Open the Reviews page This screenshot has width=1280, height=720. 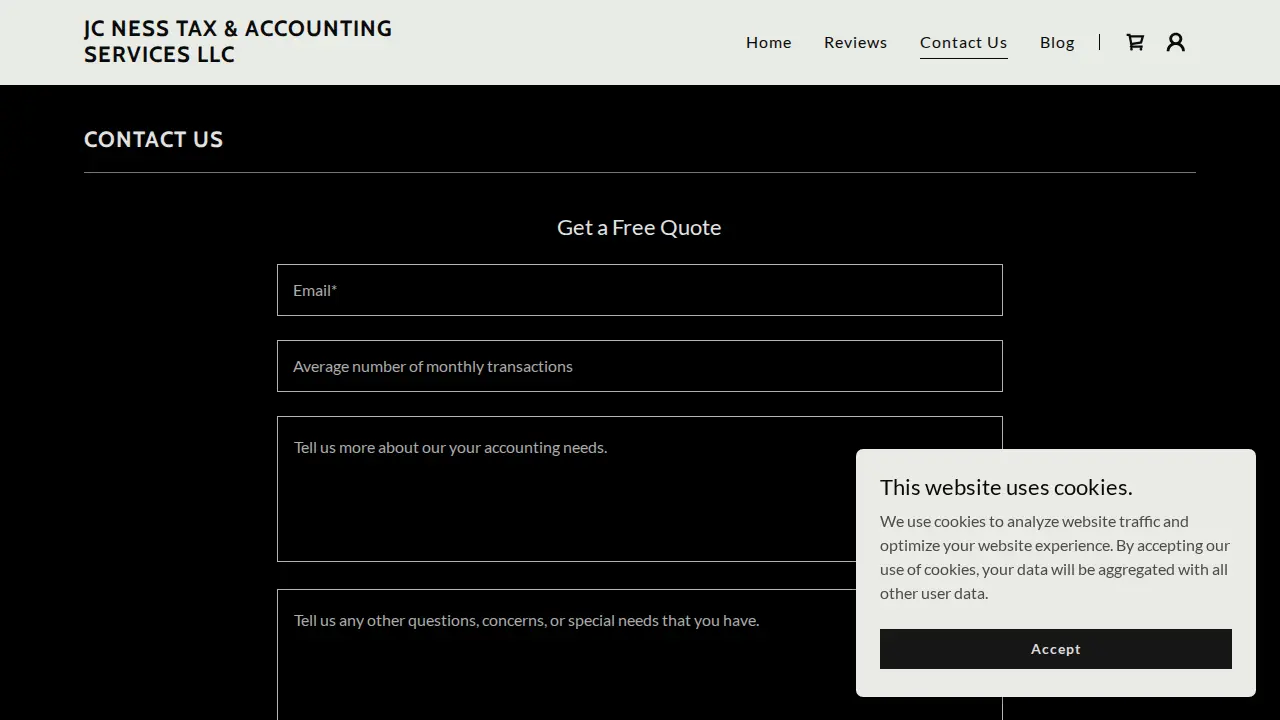tap(856, 42)
